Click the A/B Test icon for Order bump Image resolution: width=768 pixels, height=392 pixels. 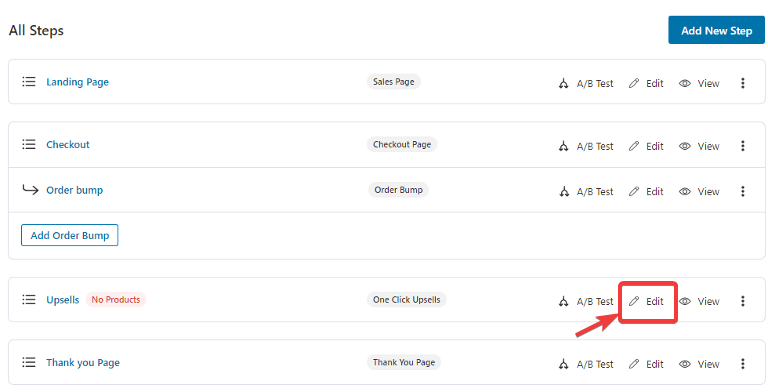click(x=564, y=192)
